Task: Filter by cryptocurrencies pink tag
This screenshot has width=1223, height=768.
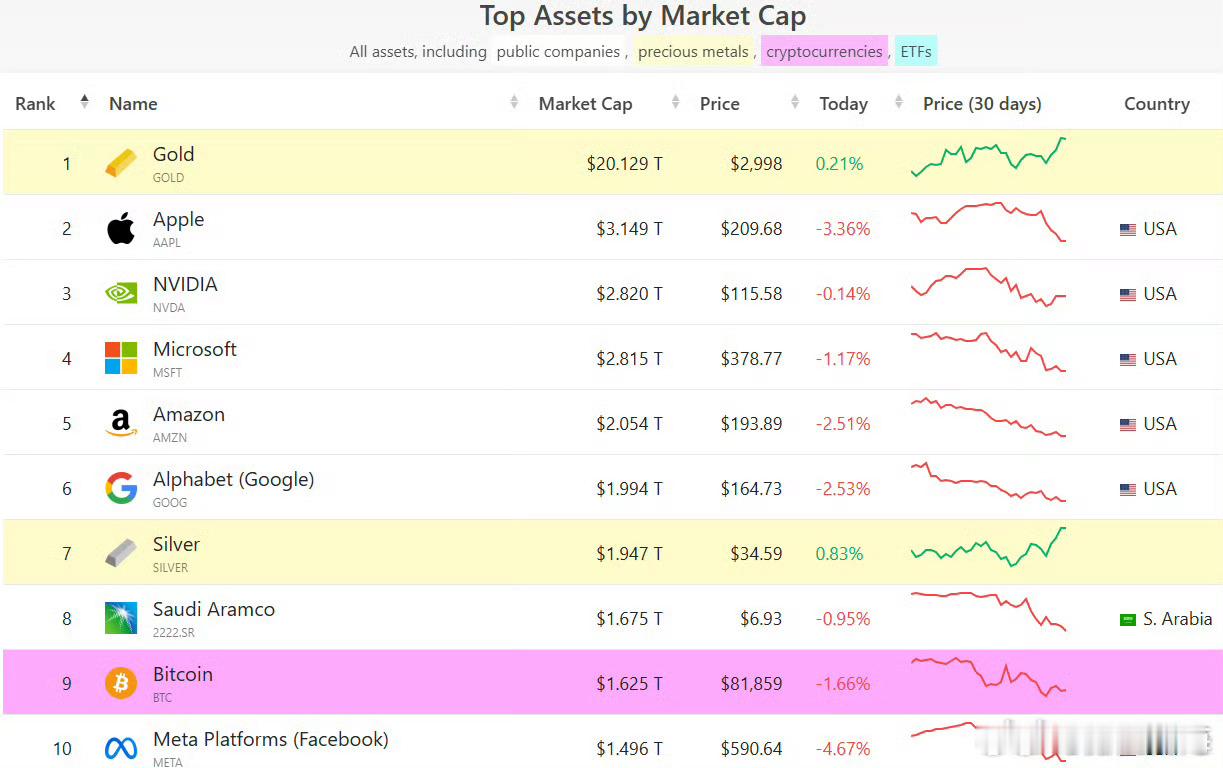Action: click(x=824, y=51)
